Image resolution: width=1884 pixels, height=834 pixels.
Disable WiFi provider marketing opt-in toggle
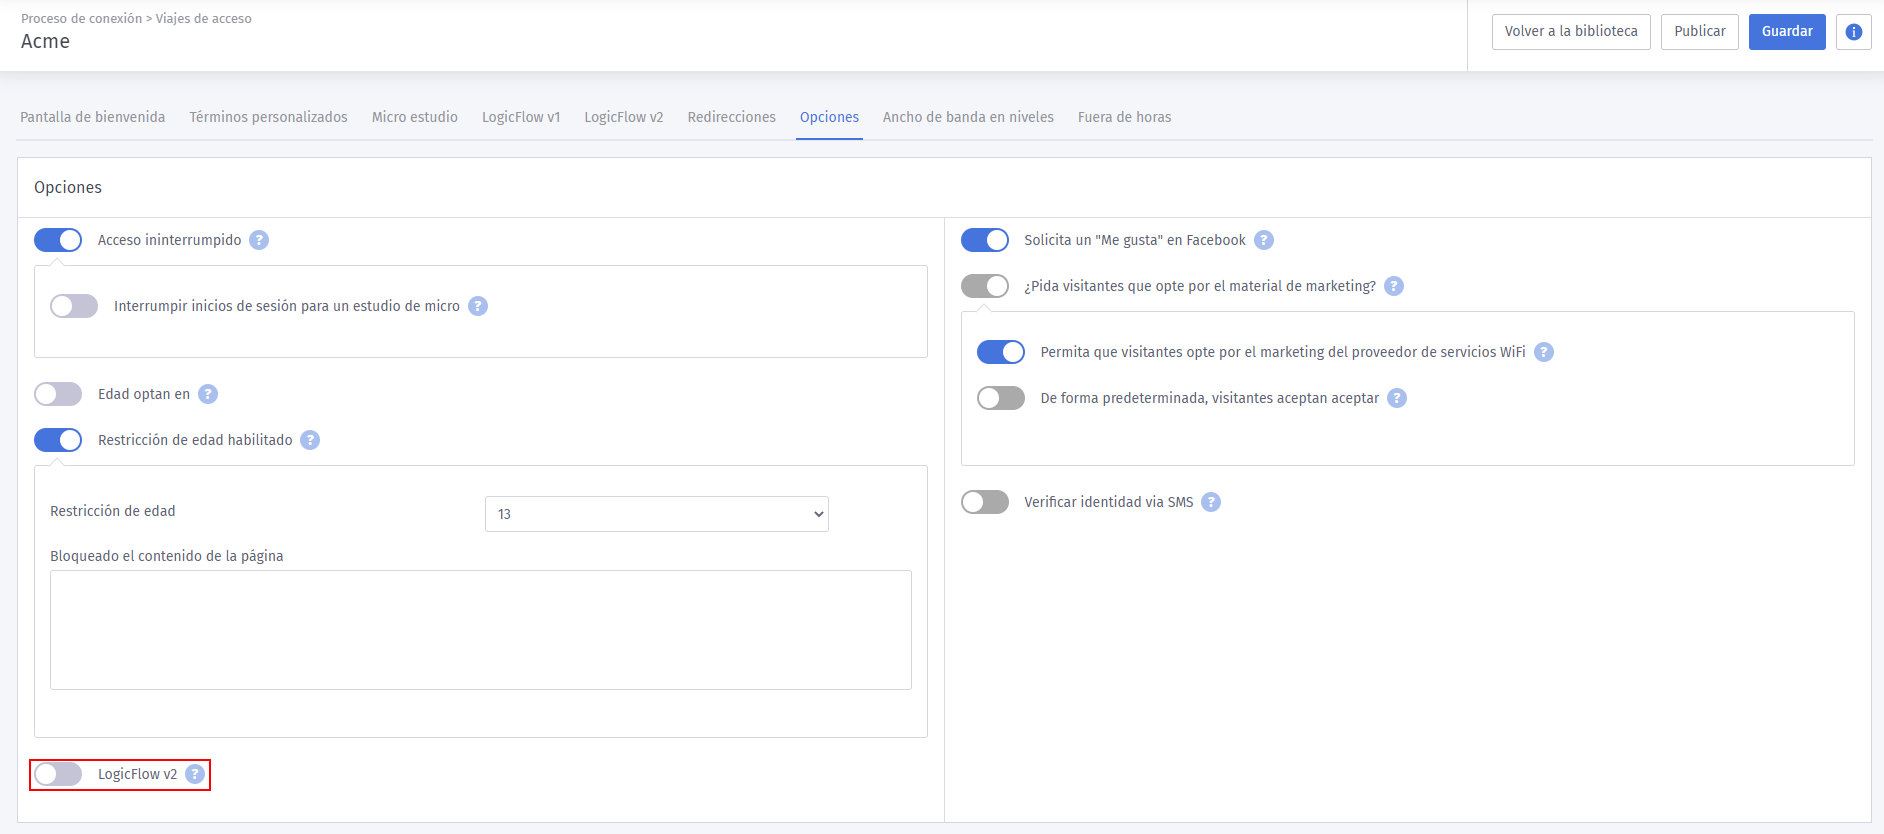point(1001,352)
